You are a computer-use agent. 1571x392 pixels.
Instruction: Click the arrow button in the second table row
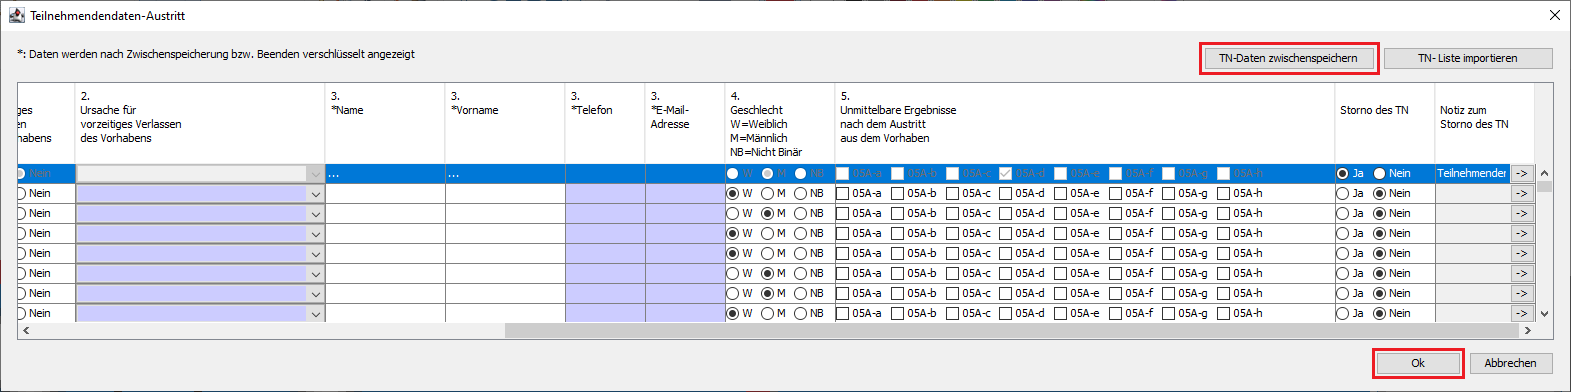click(1521, 193)
